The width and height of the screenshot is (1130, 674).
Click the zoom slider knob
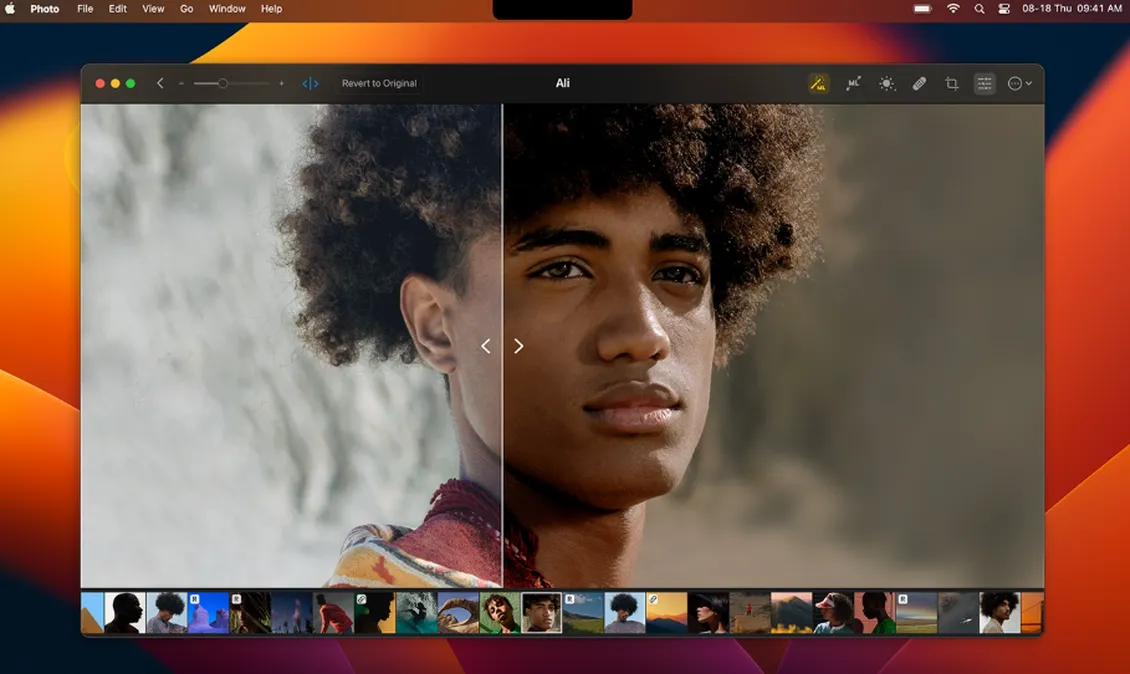[223, 84]
